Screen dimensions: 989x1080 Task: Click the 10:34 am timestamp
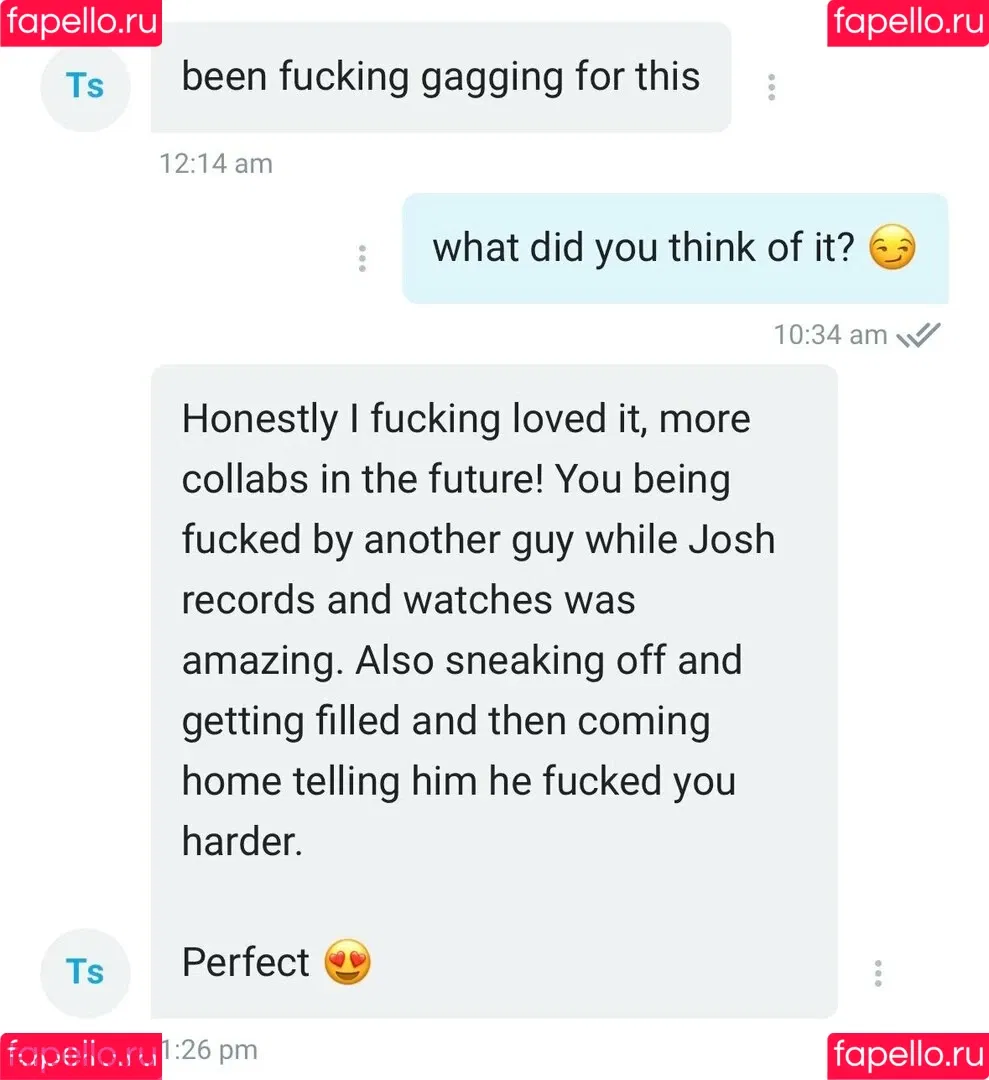[831, 335]
